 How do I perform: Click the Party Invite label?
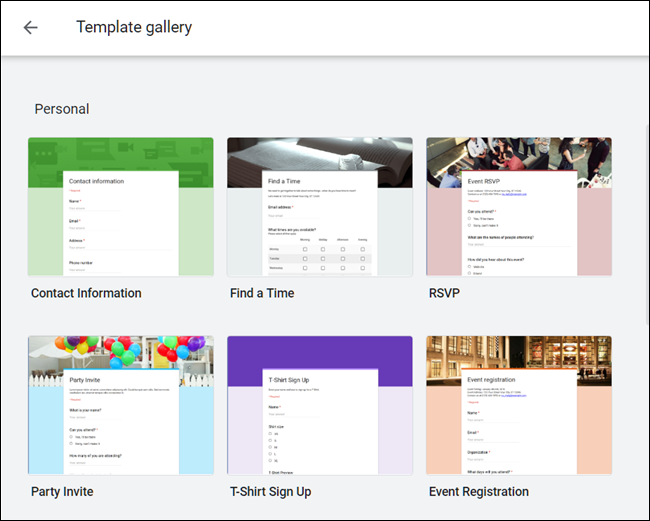[62, 492]
